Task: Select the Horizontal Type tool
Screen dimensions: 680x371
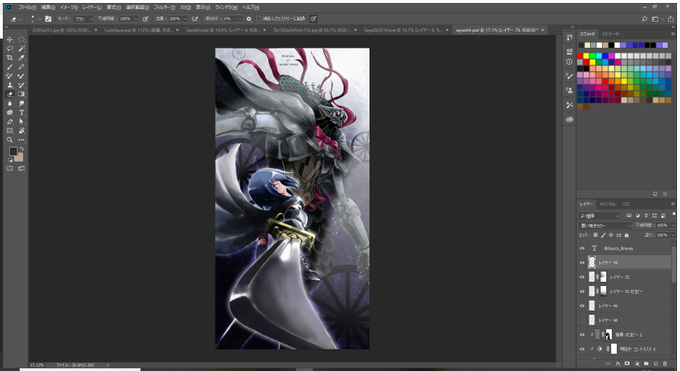Action: click(x=21, y=112)
